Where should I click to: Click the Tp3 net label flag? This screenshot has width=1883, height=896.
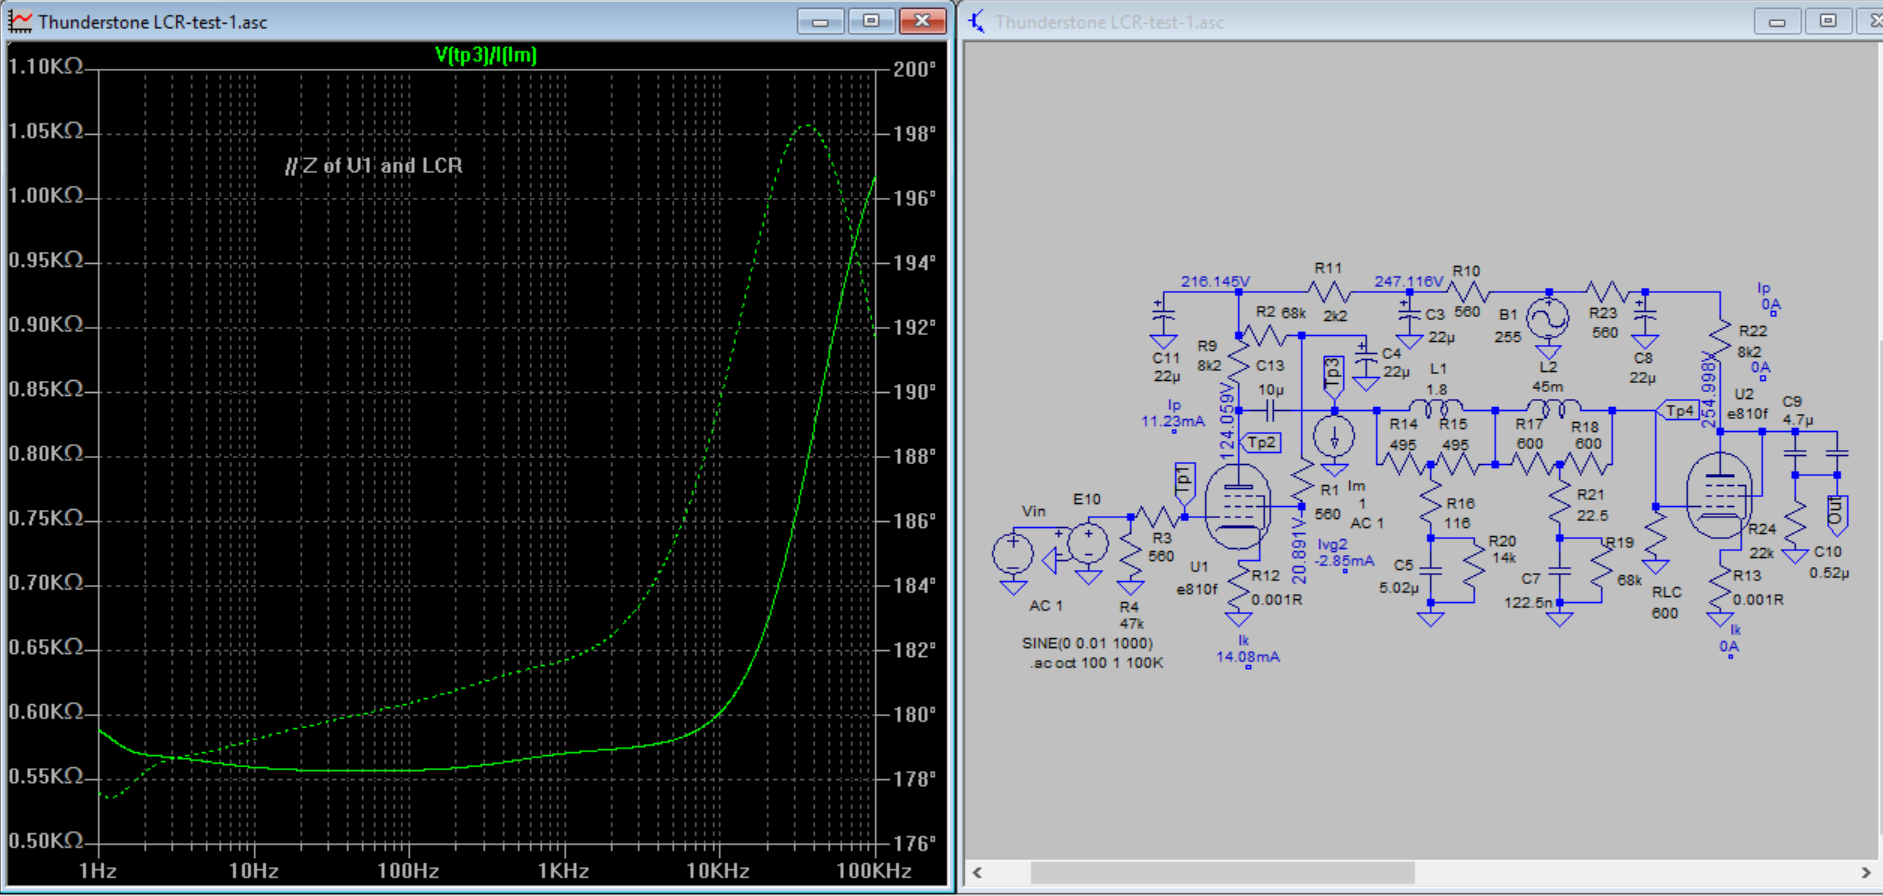coord(1332,375)
